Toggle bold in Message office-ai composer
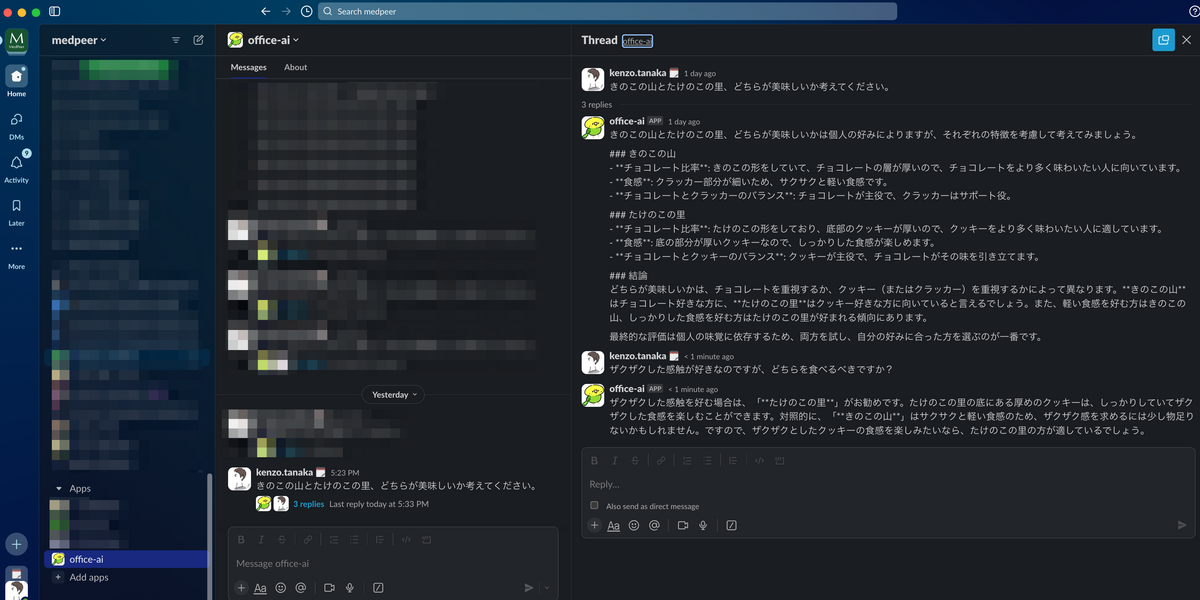The width and height of the screenshot is (1200, 600). (x=241, y=540)
